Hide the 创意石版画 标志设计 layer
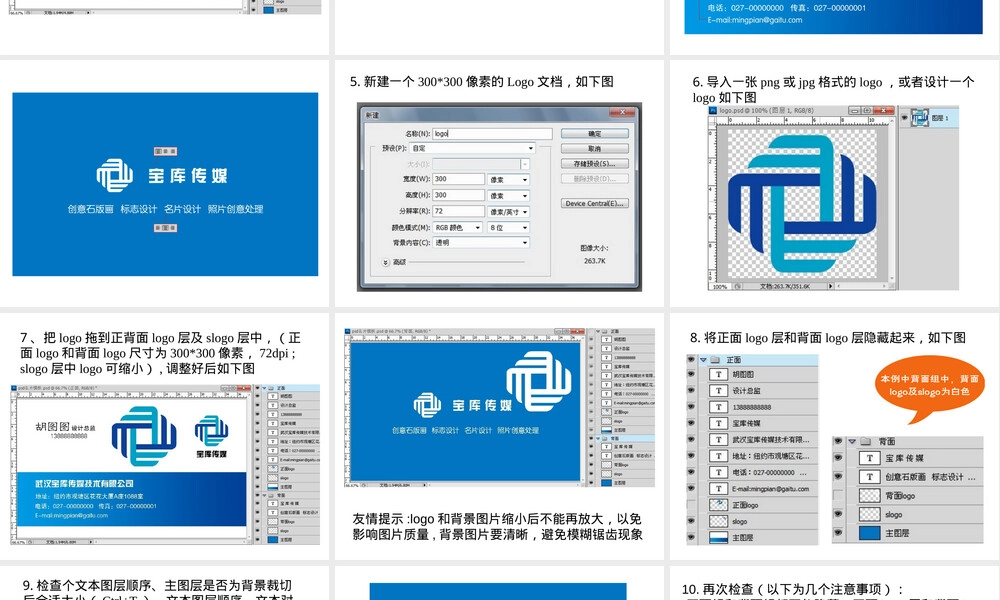The height and width of the screenshot is (600, 1000). tap(838, 476)
